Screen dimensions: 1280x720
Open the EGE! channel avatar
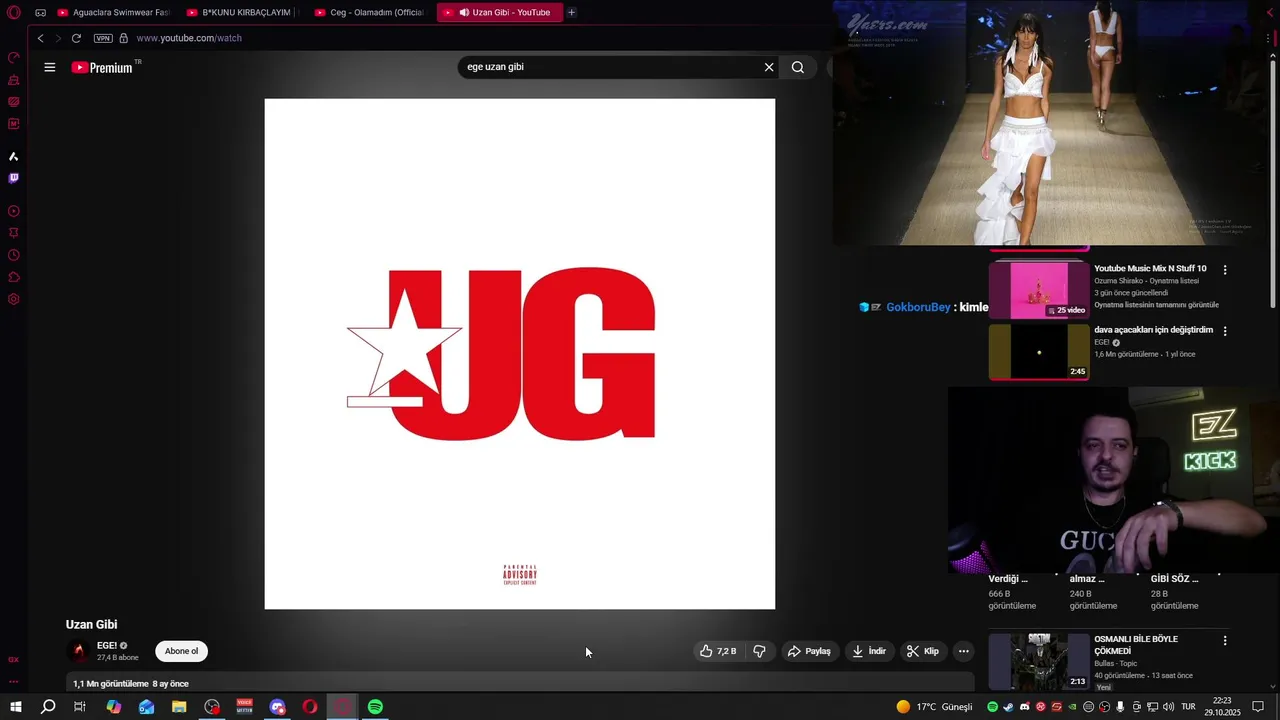point(79,651)
